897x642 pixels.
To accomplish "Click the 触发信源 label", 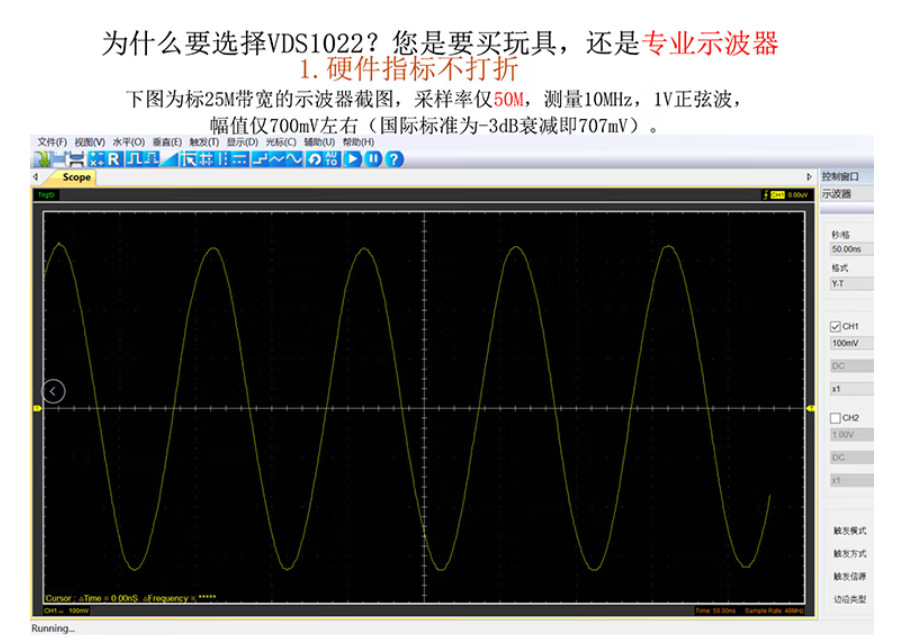I will pos(850,577).
